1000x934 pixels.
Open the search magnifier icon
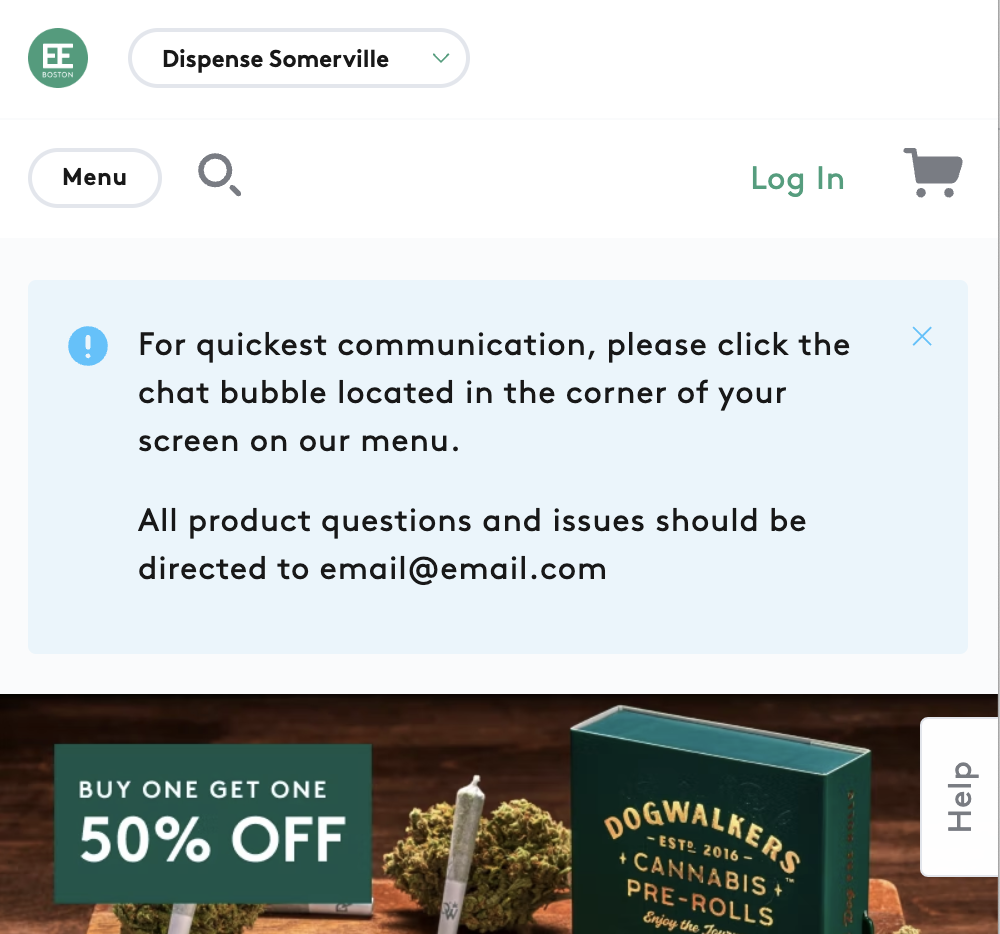219,175
